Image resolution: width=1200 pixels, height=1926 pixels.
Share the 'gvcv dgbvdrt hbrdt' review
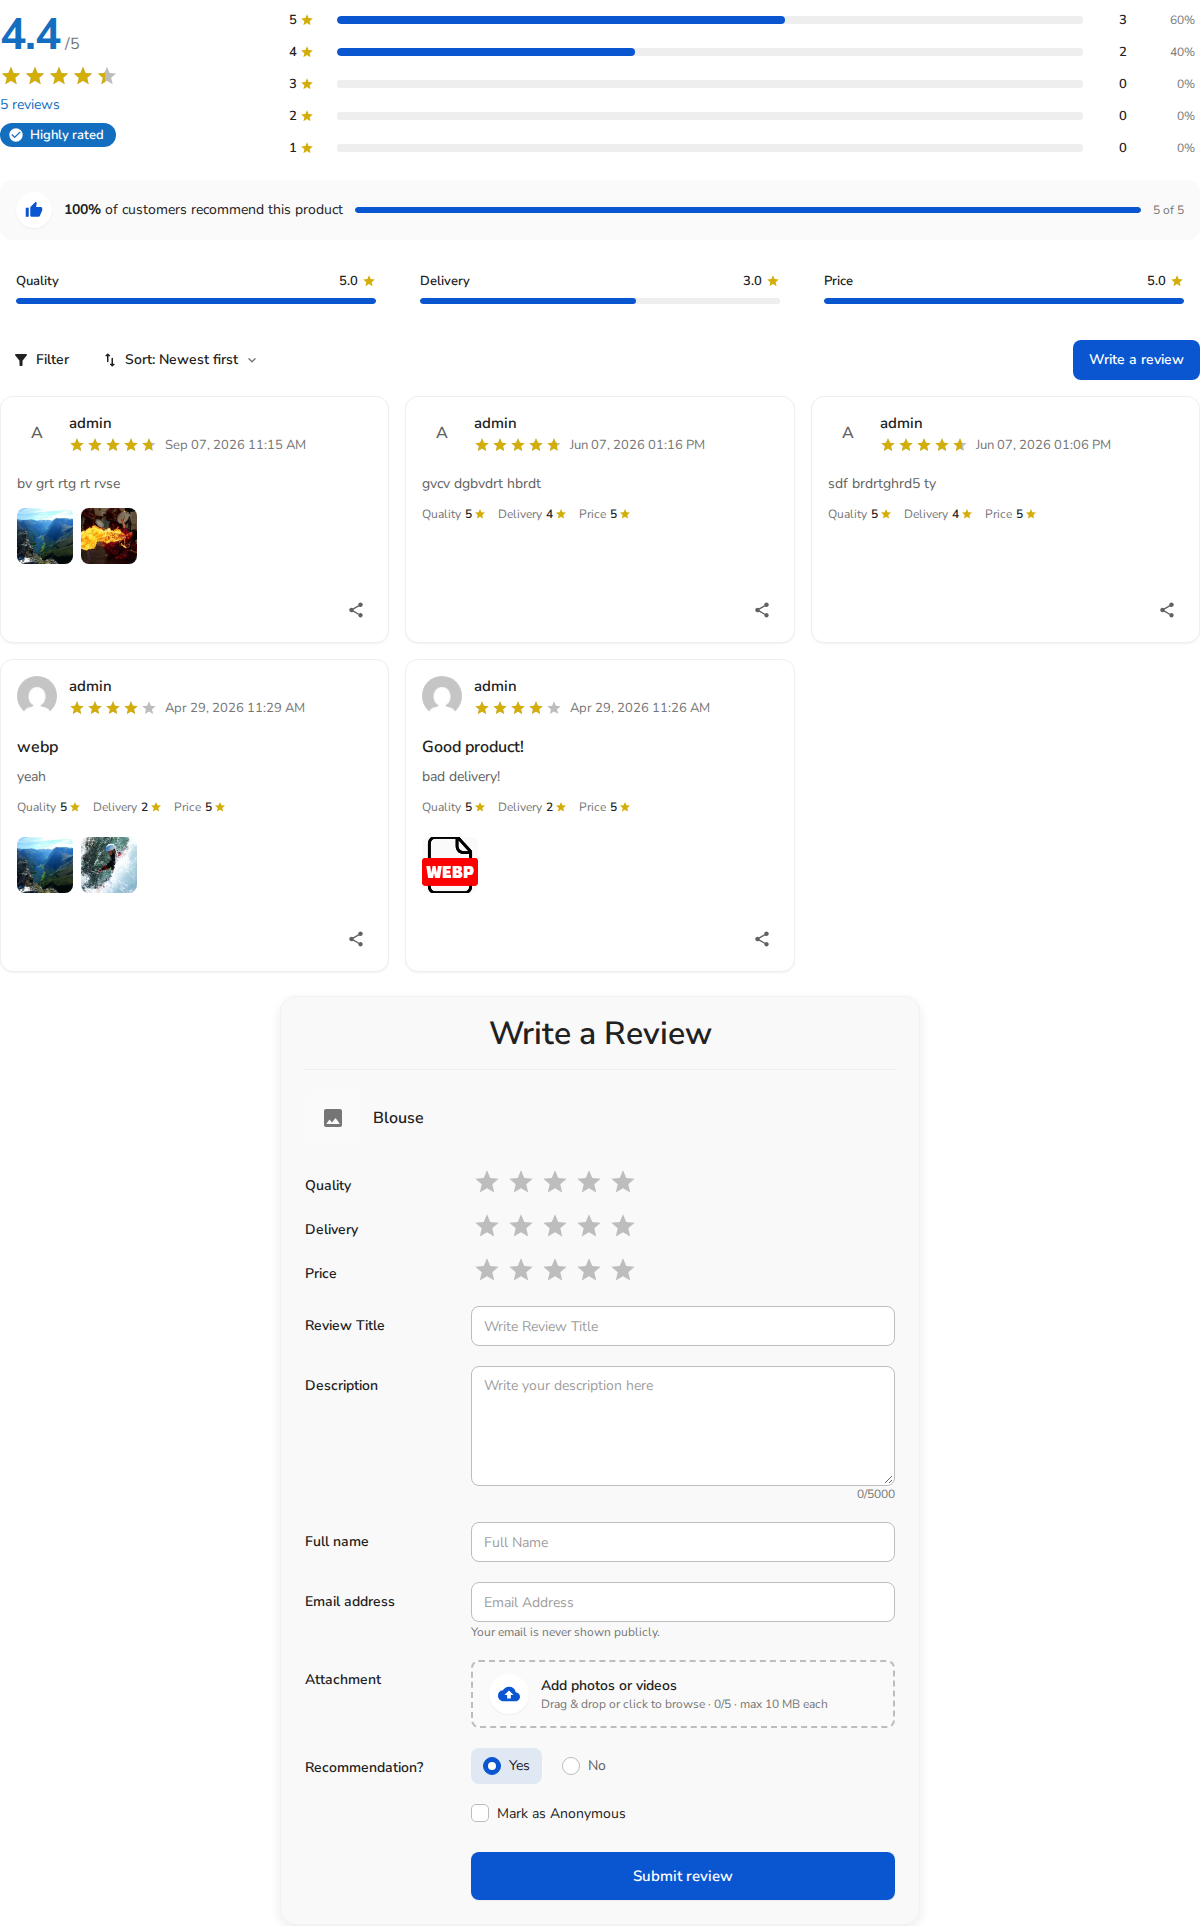(762, 610)
